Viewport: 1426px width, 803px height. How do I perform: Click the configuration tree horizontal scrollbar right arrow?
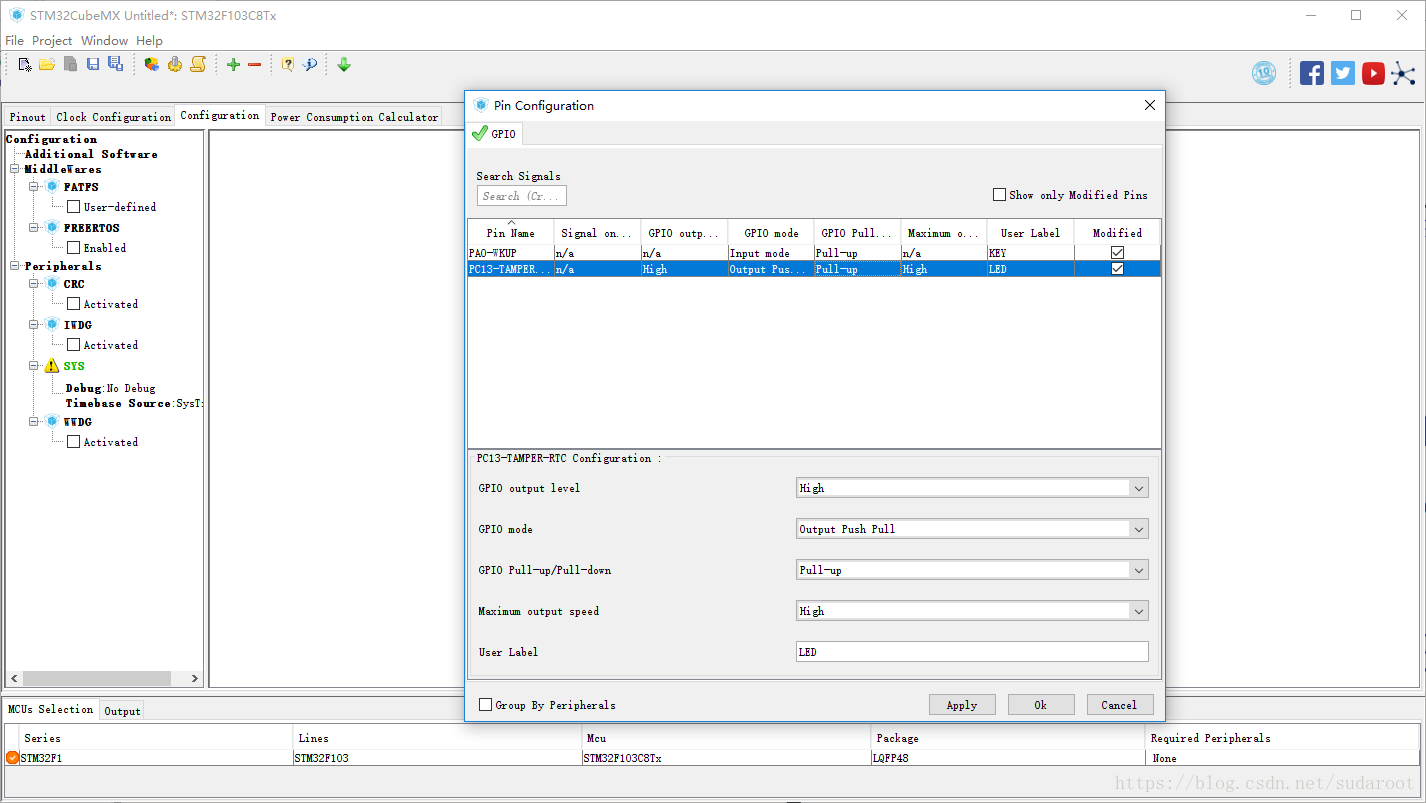pyautogui.click(x=195, y=678)
